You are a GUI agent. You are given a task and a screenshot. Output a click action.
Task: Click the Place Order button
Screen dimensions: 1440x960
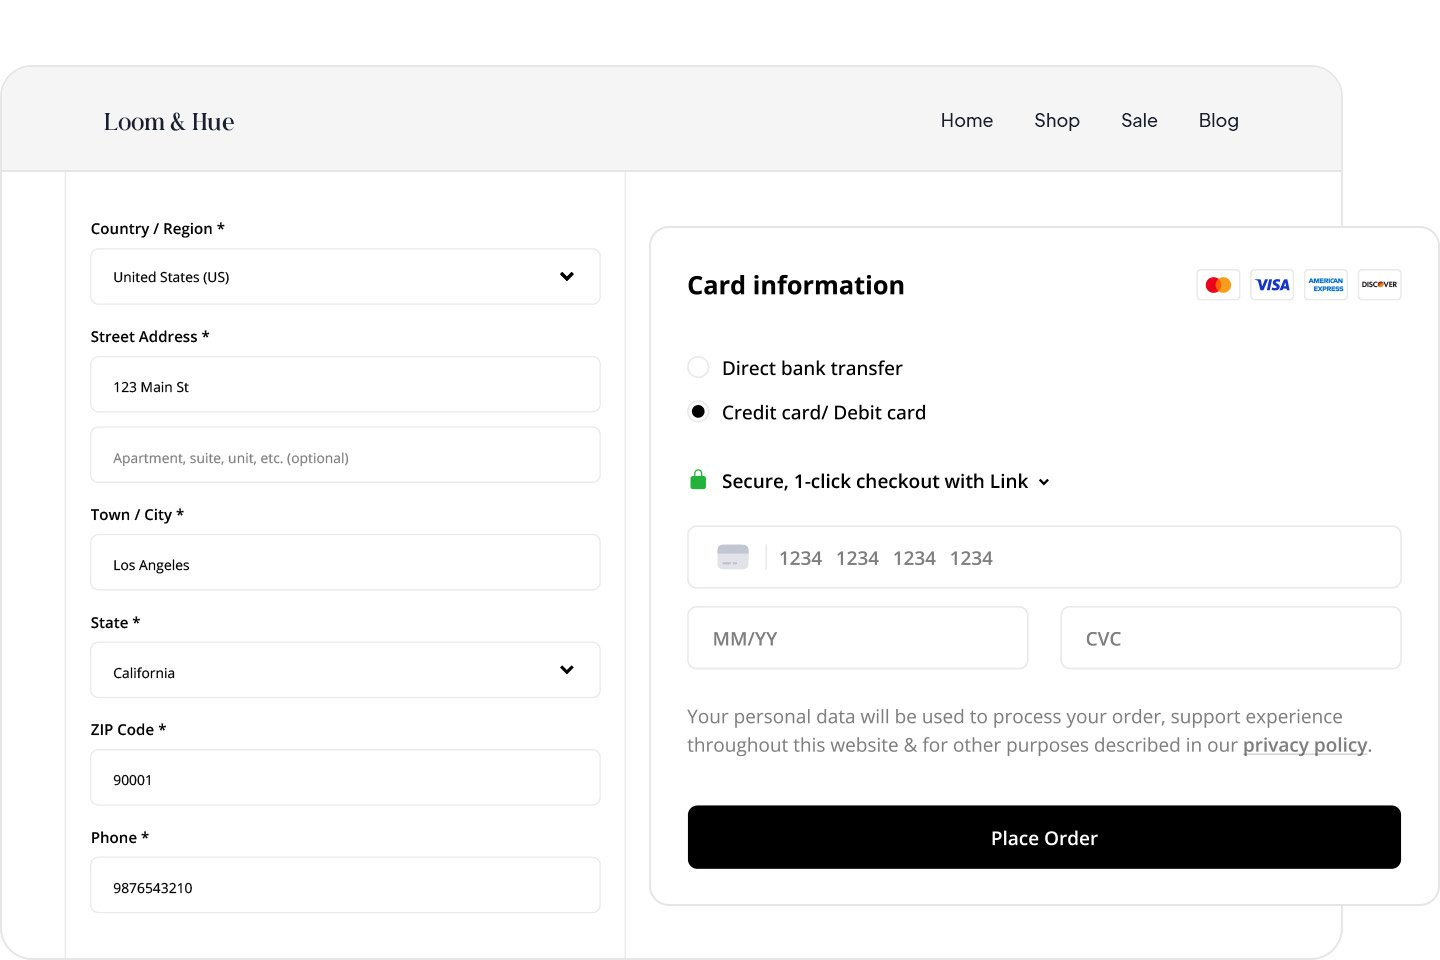click(x=1044, y=837)
